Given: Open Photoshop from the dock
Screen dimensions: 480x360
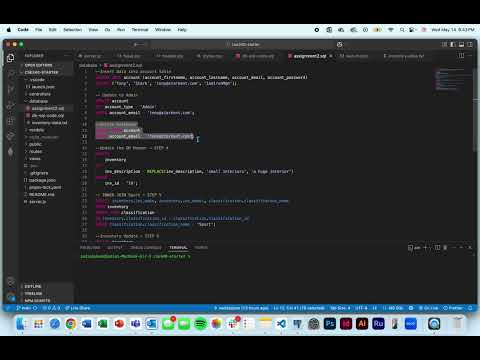Looking at the screenshot, I should (330, 323).
